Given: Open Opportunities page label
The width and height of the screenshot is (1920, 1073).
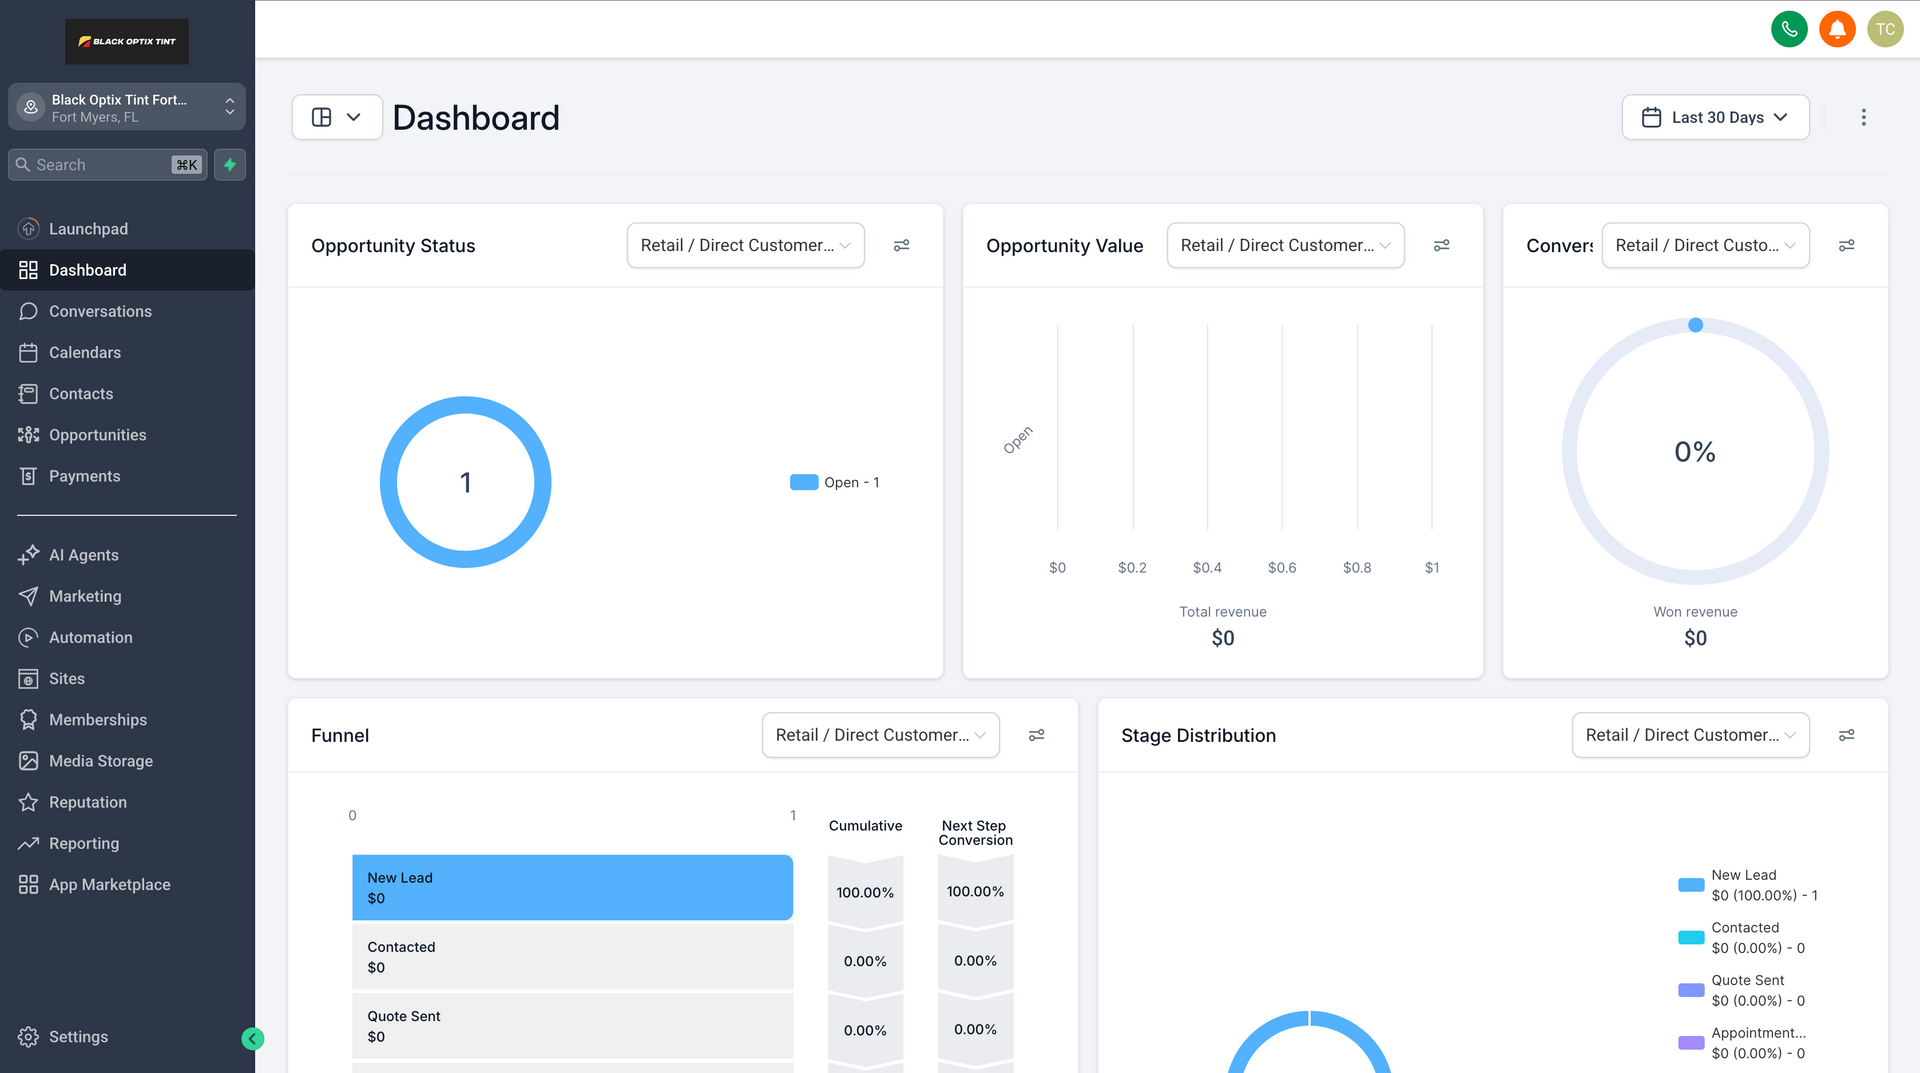Looking at the screenshot, I should point(97,435).
